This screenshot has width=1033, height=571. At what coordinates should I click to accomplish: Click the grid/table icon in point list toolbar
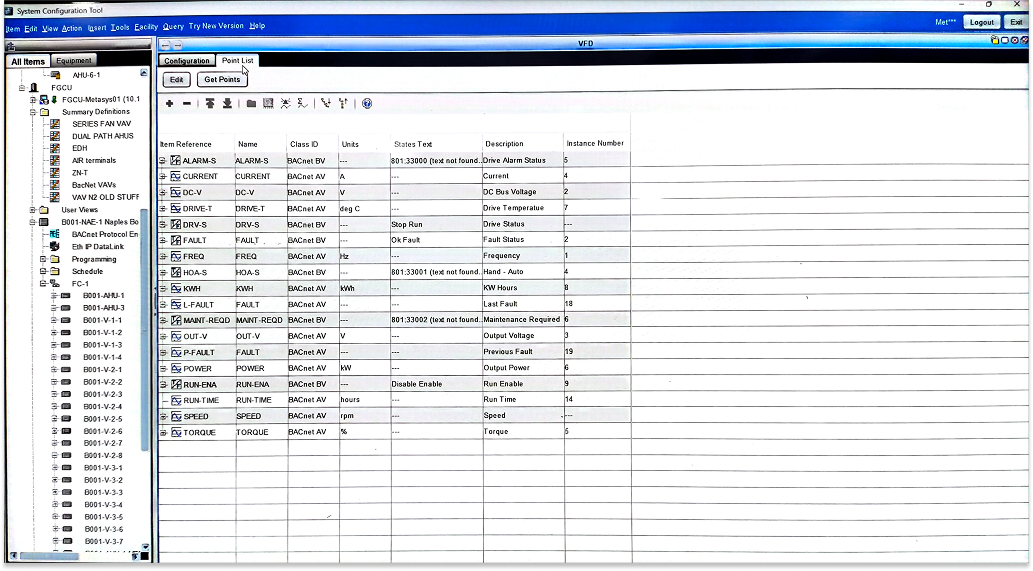click(x=268, y=103)
